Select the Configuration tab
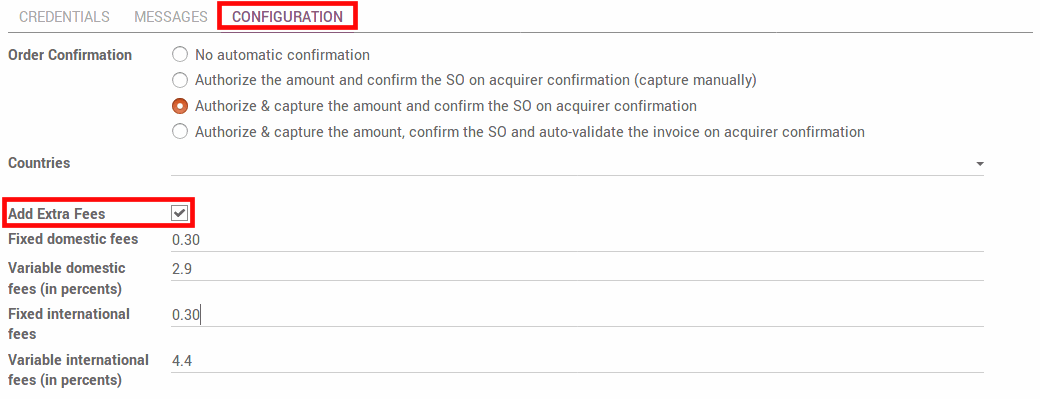Screen dimensions: 1040x399 (x=288, y=17)
